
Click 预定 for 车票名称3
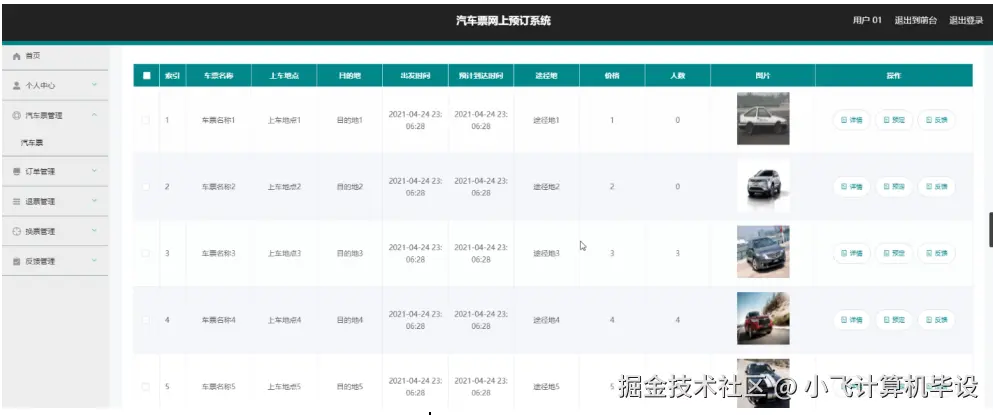coord(894,253)
